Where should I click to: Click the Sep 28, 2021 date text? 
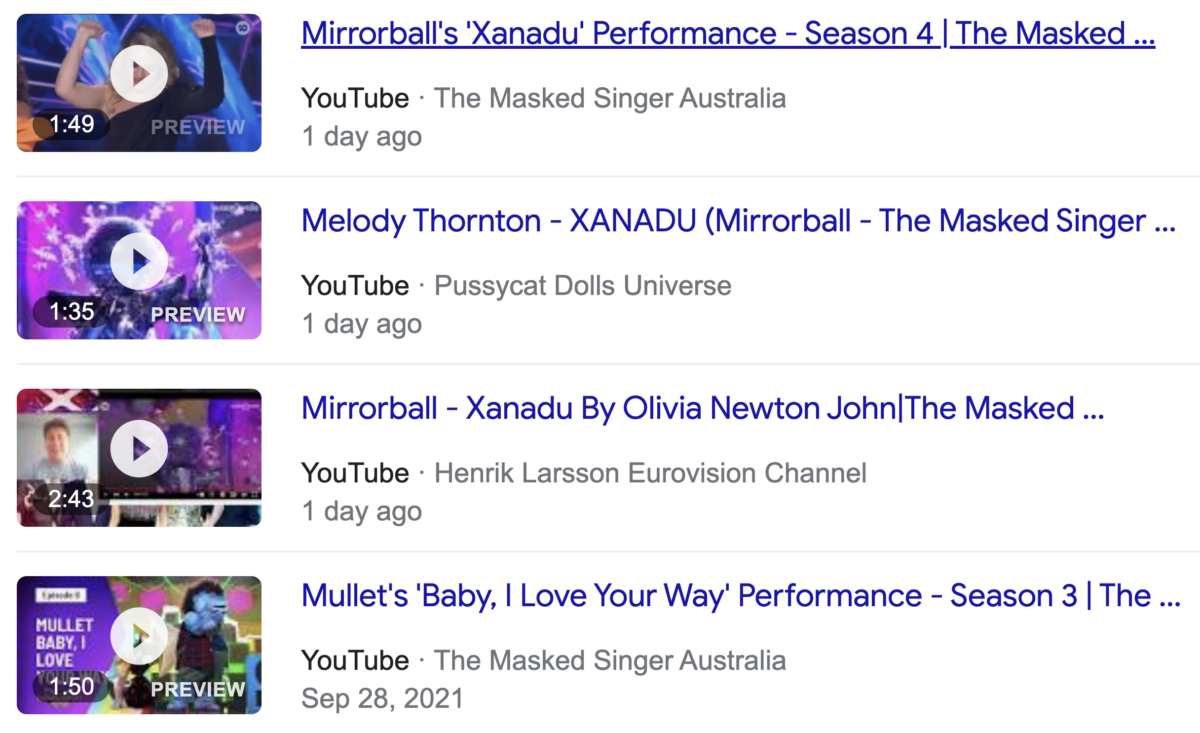click(383, 698)
